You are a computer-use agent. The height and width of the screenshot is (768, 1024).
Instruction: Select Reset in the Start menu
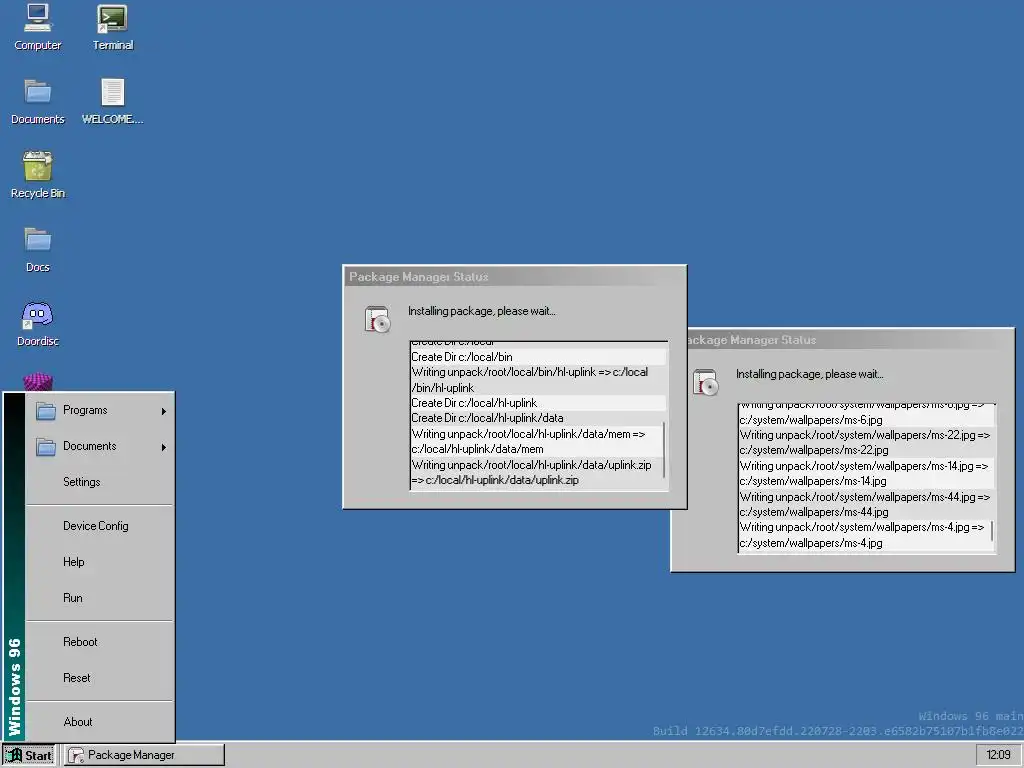pyautogui.click(x=100, y=678)
